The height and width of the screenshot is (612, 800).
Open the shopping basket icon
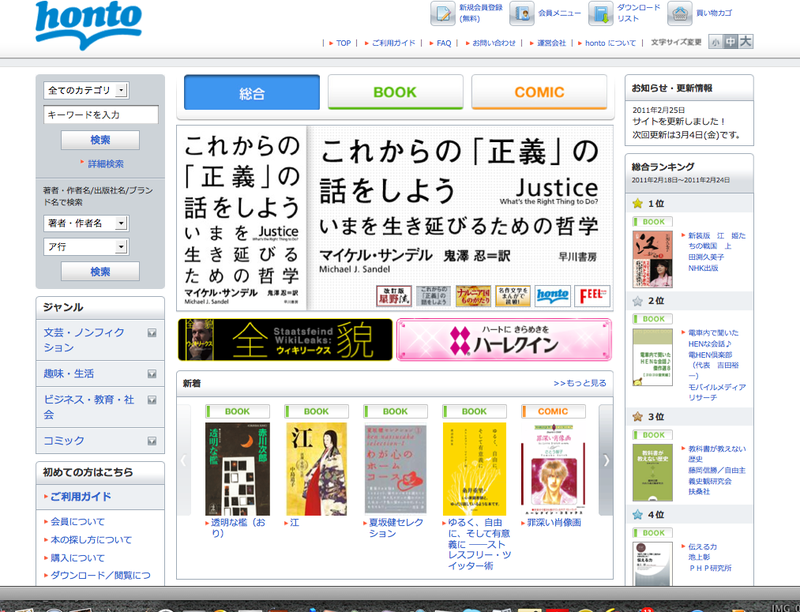point(680,13)
